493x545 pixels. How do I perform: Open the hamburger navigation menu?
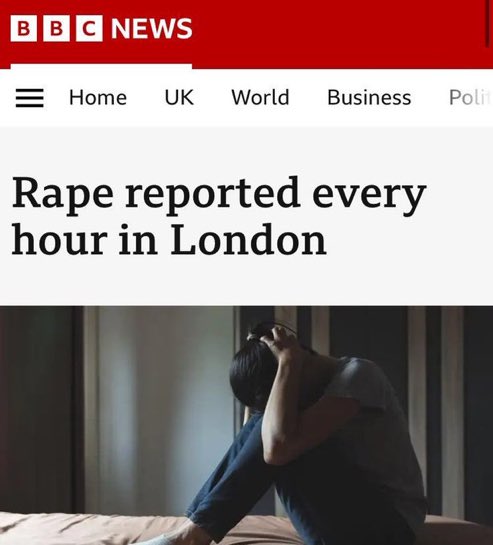[30, 98]
